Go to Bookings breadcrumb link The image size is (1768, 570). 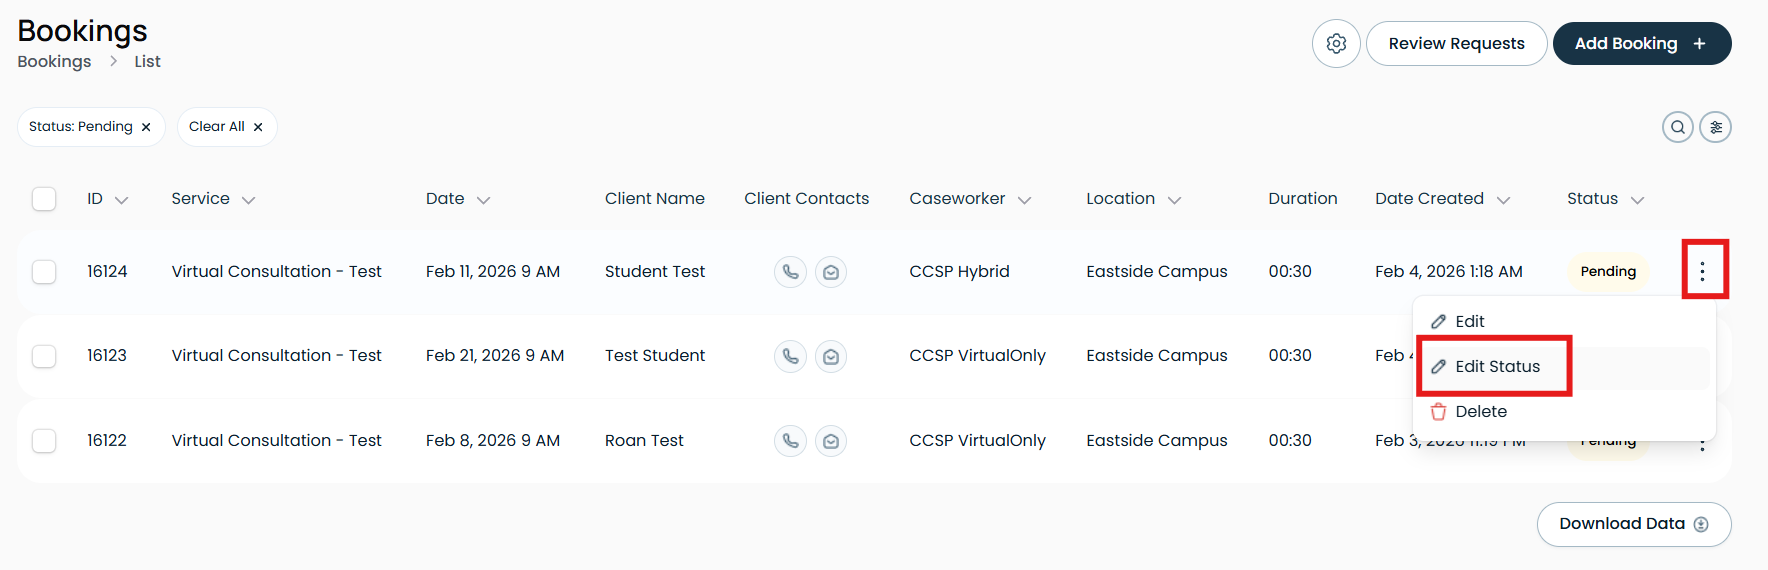[x=54, y=62]
